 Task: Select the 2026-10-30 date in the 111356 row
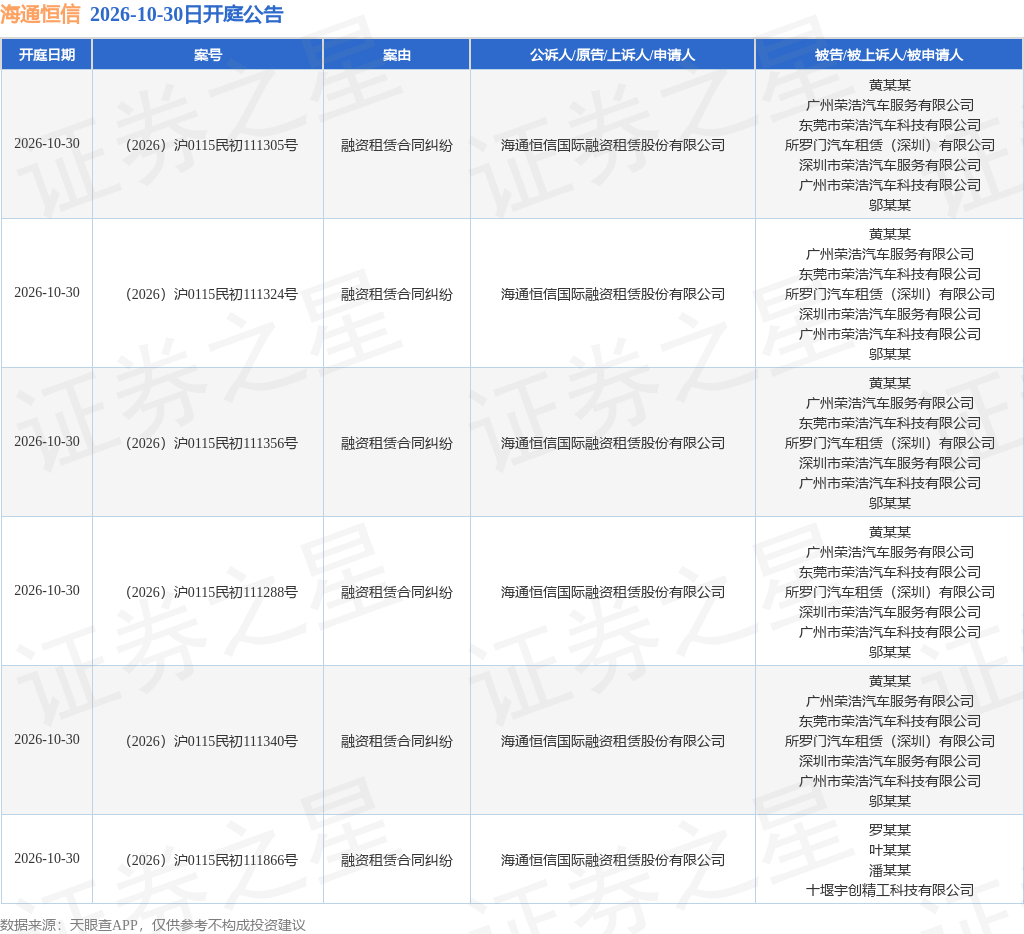point(47,442)
